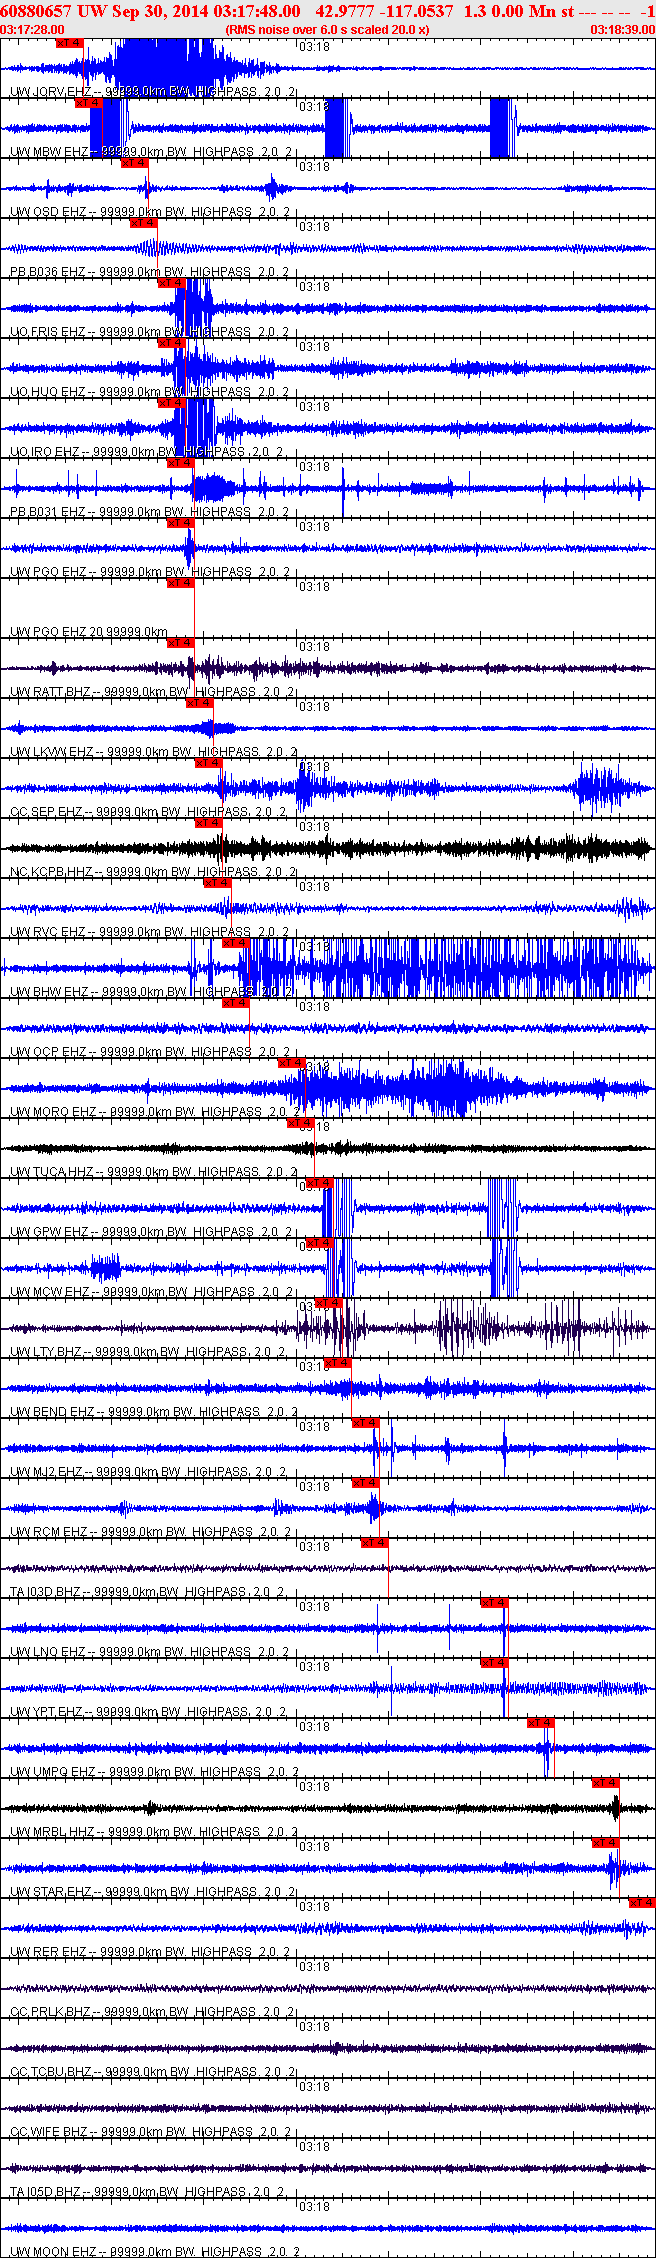Screen dimensions: 656x2258
Task: Select the UW RCM EHZ trace label
Action: pyautogui.click(x=151, y=1532)
